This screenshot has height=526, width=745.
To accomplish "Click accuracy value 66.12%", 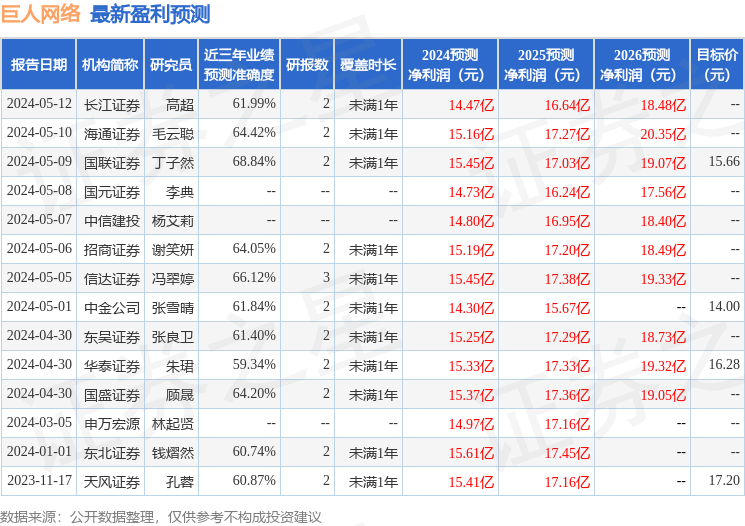I will (x=254, y=277).
